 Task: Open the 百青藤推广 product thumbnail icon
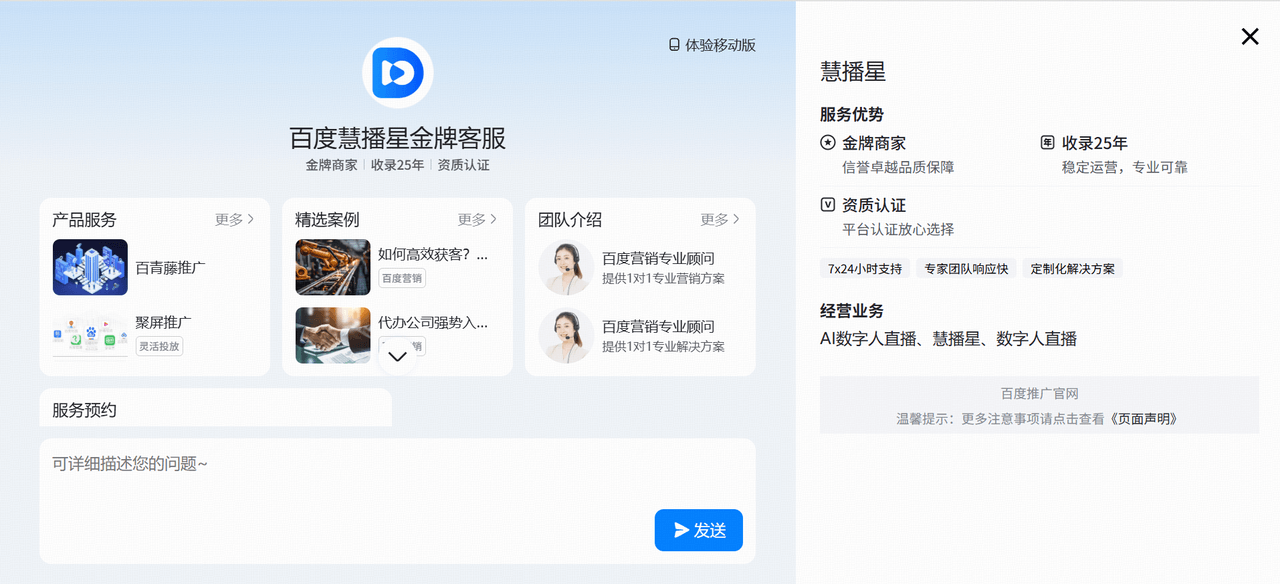90,268
